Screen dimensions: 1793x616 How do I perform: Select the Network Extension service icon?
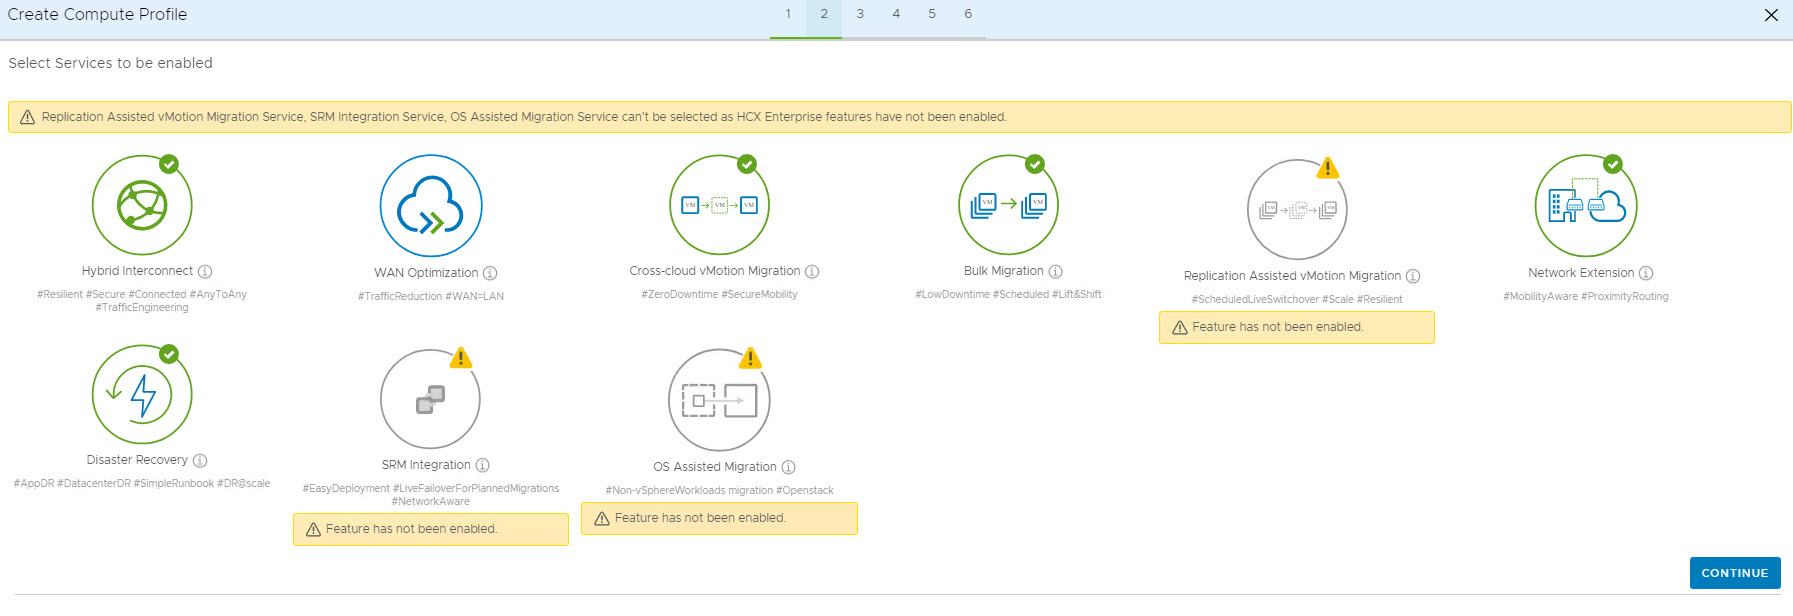tap(1586, 206)
